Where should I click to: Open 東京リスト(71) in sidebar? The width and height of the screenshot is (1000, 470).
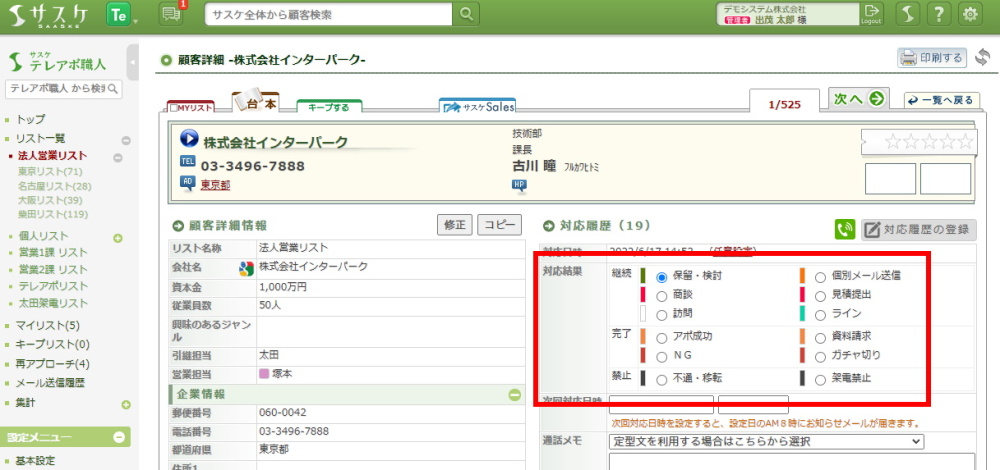51,172
